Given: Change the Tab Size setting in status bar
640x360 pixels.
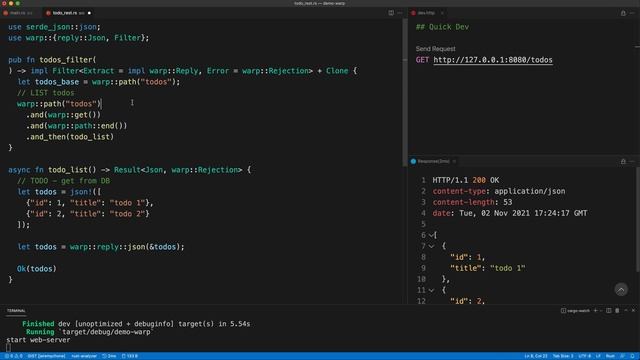Looking at the screenshot, I should (562, 356).
